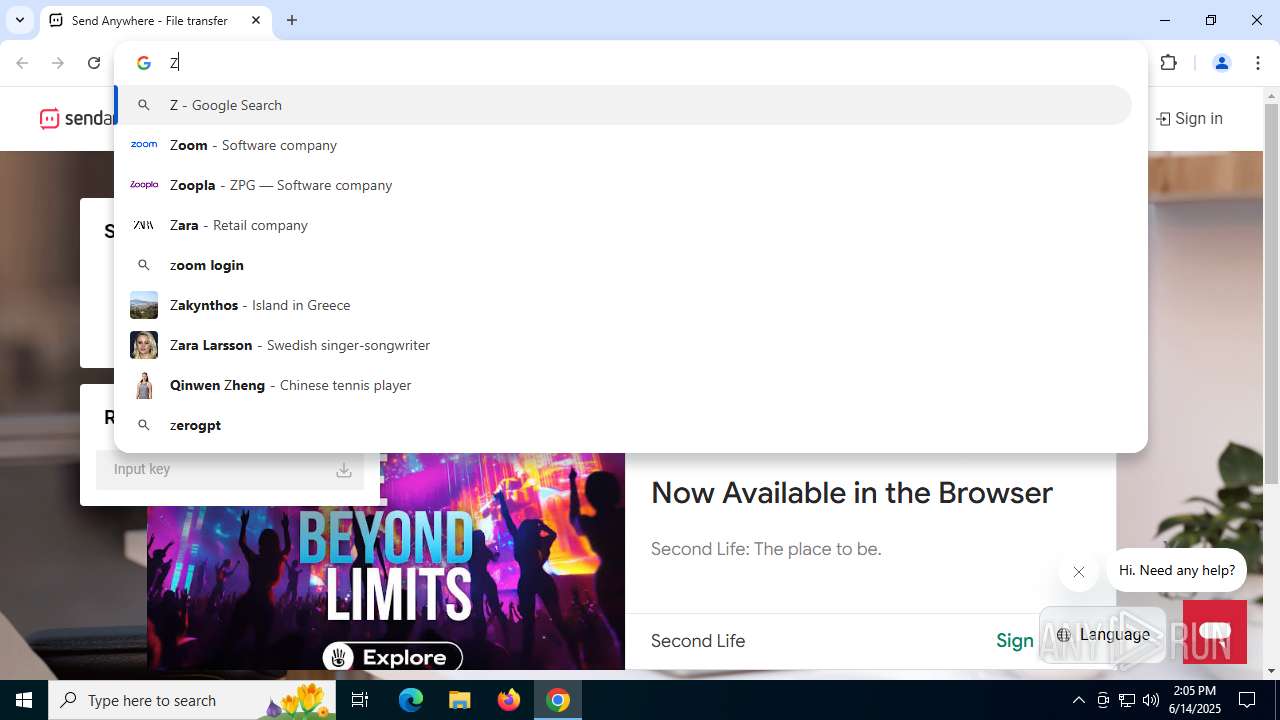The height and width of the screenshot is (720, 1280).
Task: Click the green Sign link in ad
Action: coord(1014,641)
